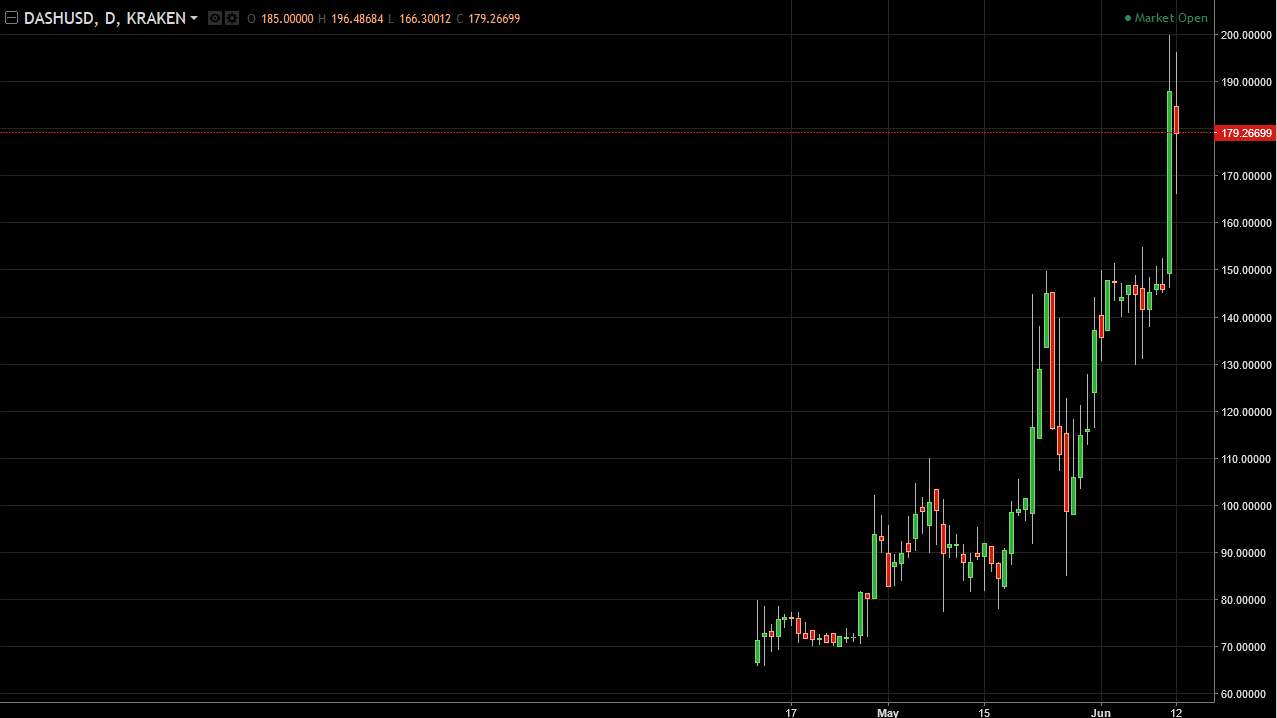
Task: Select the latest red candle near 185
Action: (x=1177, y=120)
